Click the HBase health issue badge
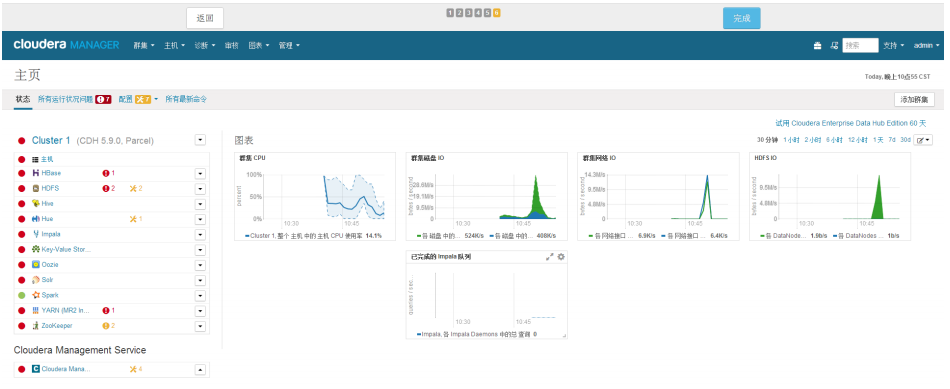 coord(109,173)
